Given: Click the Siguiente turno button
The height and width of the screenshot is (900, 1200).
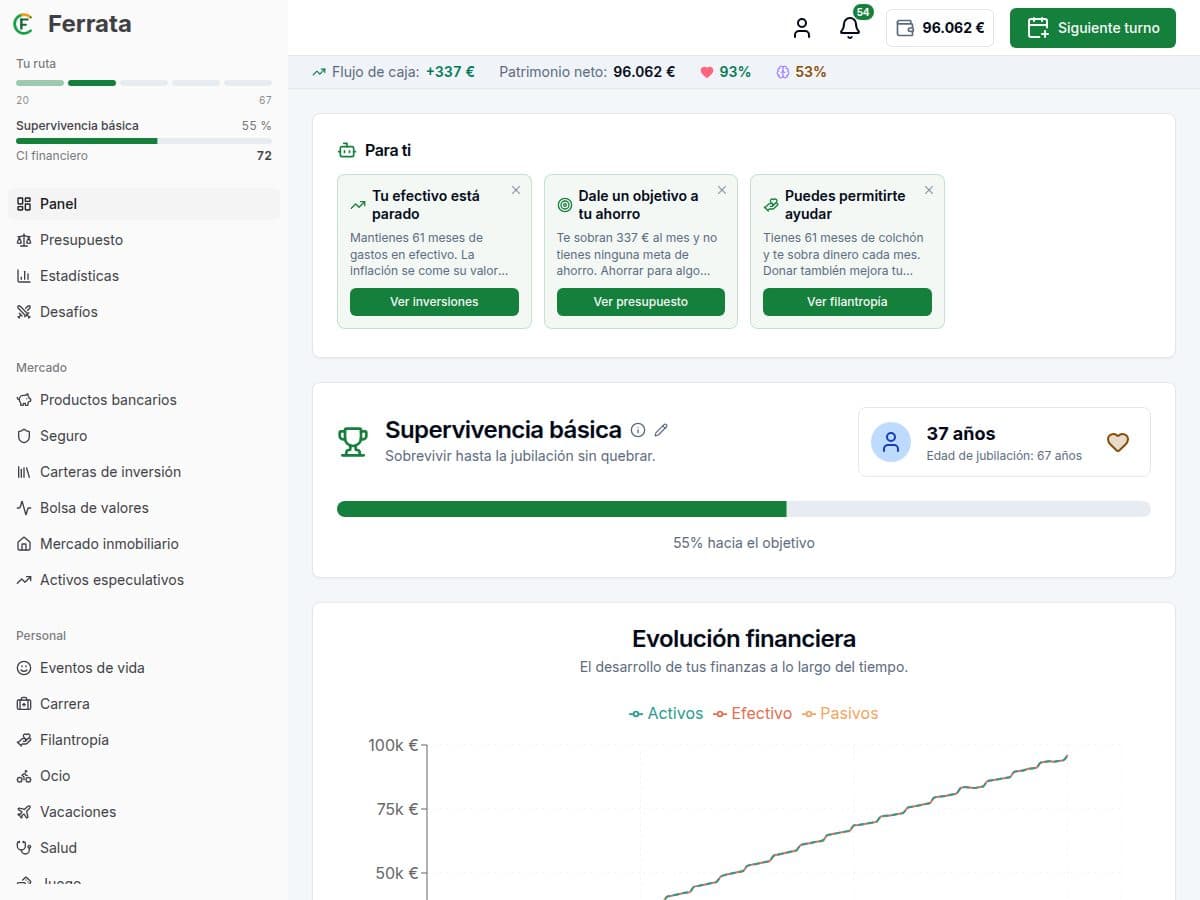Looking at the screenshot, I should click(1093, 28).
